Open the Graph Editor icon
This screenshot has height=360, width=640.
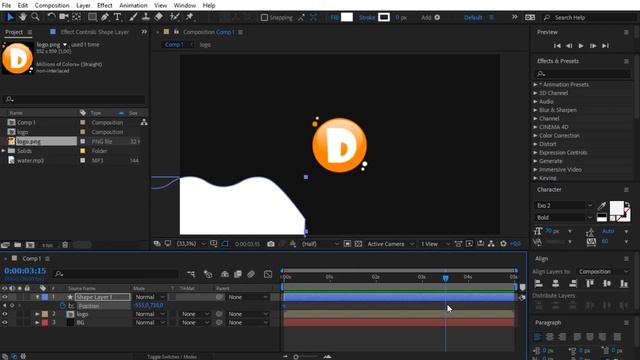click(268, 274)
